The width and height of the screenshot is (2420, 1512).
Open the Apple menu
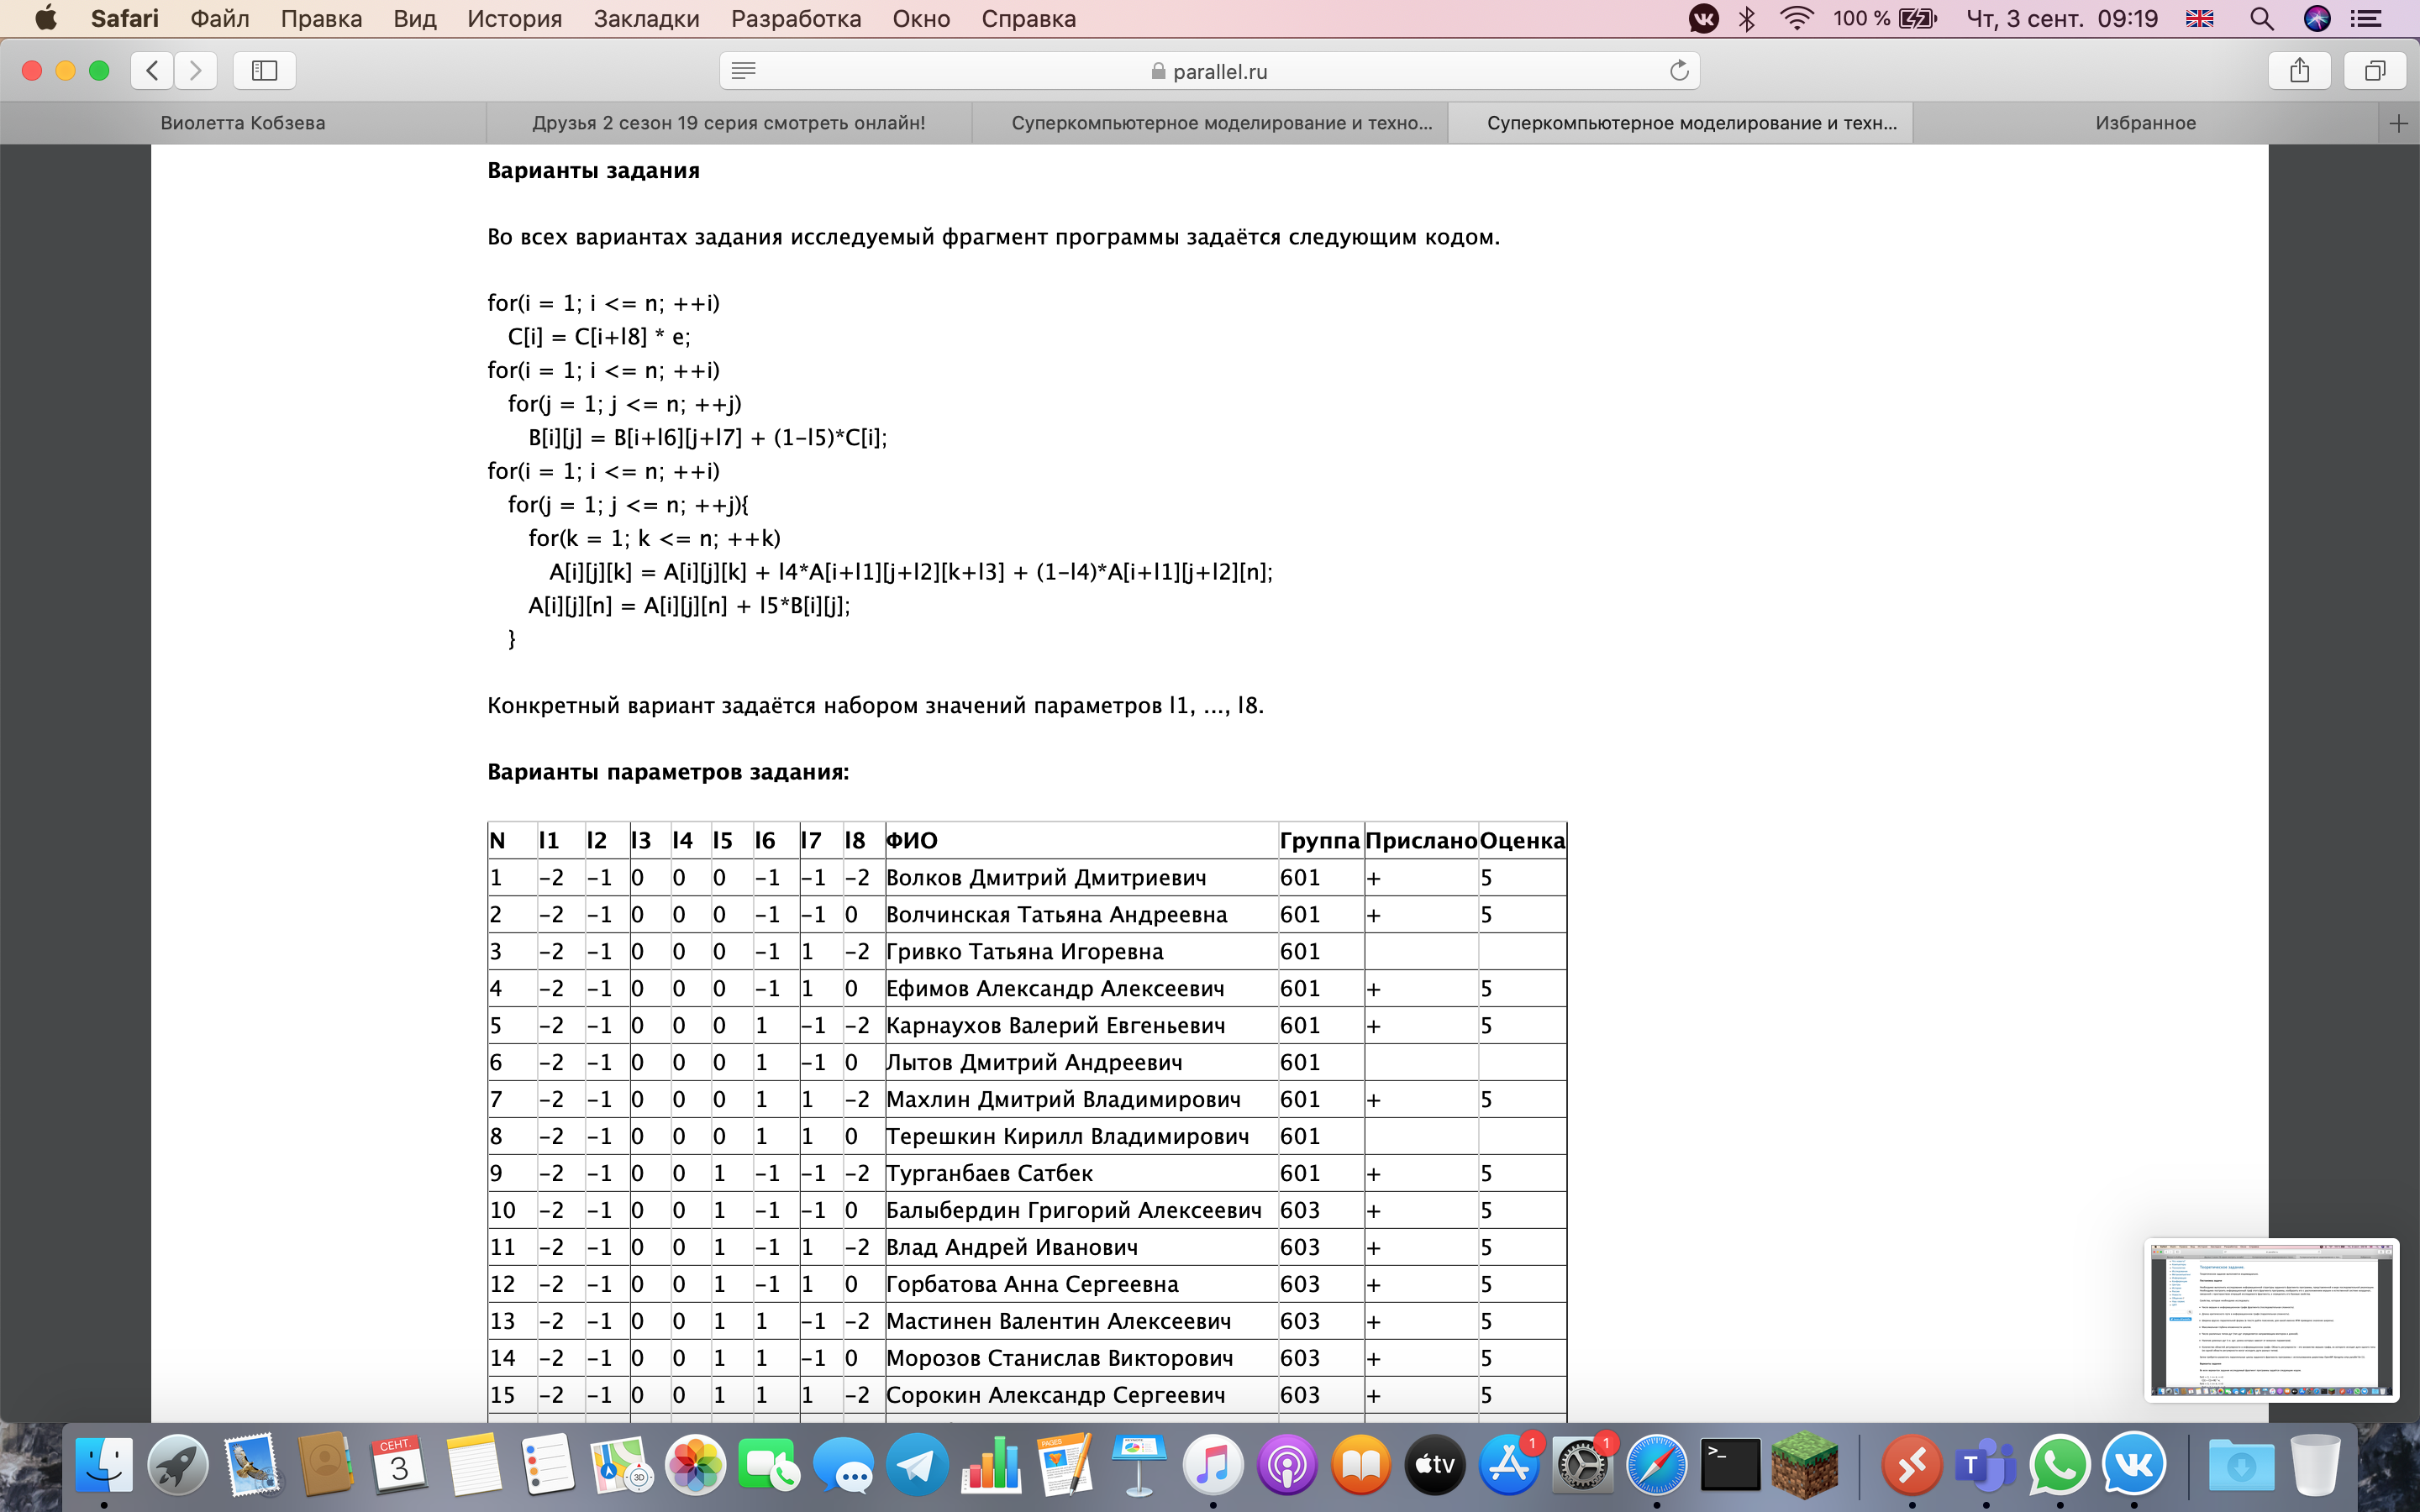pos(45,18)
